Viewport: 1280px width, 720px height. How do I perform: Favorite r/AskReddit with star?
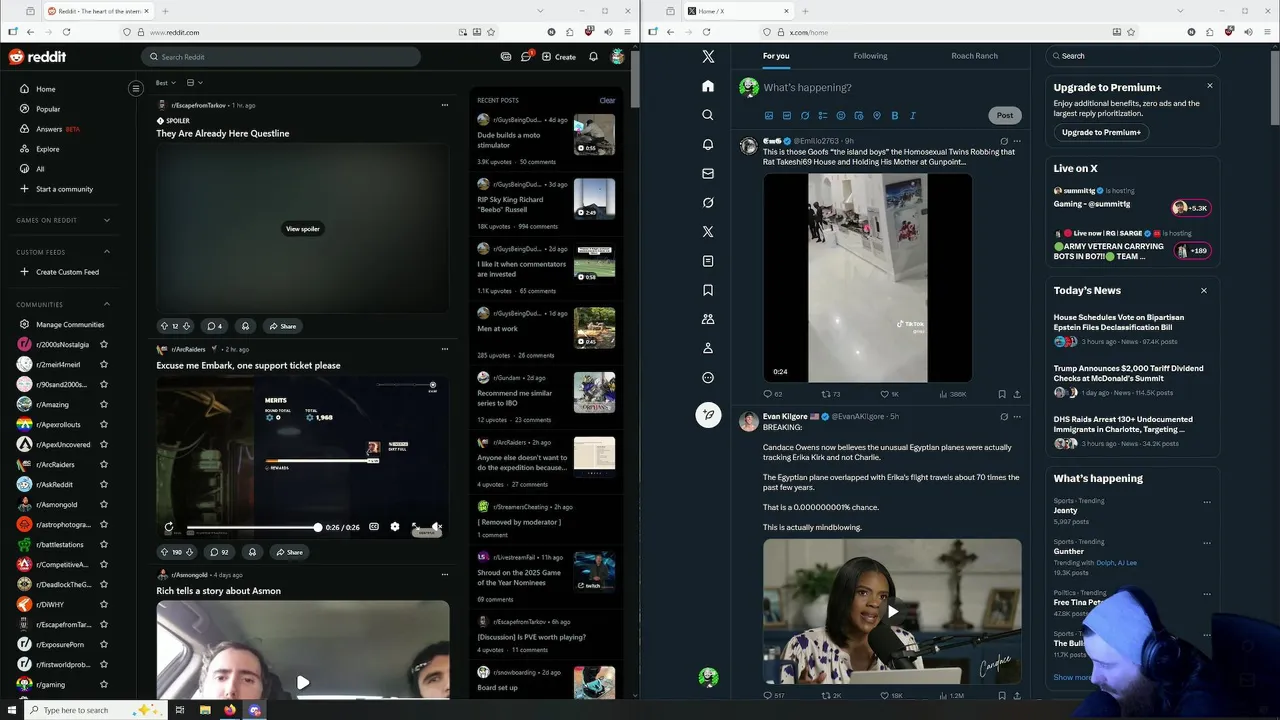[x=104, y=484]
